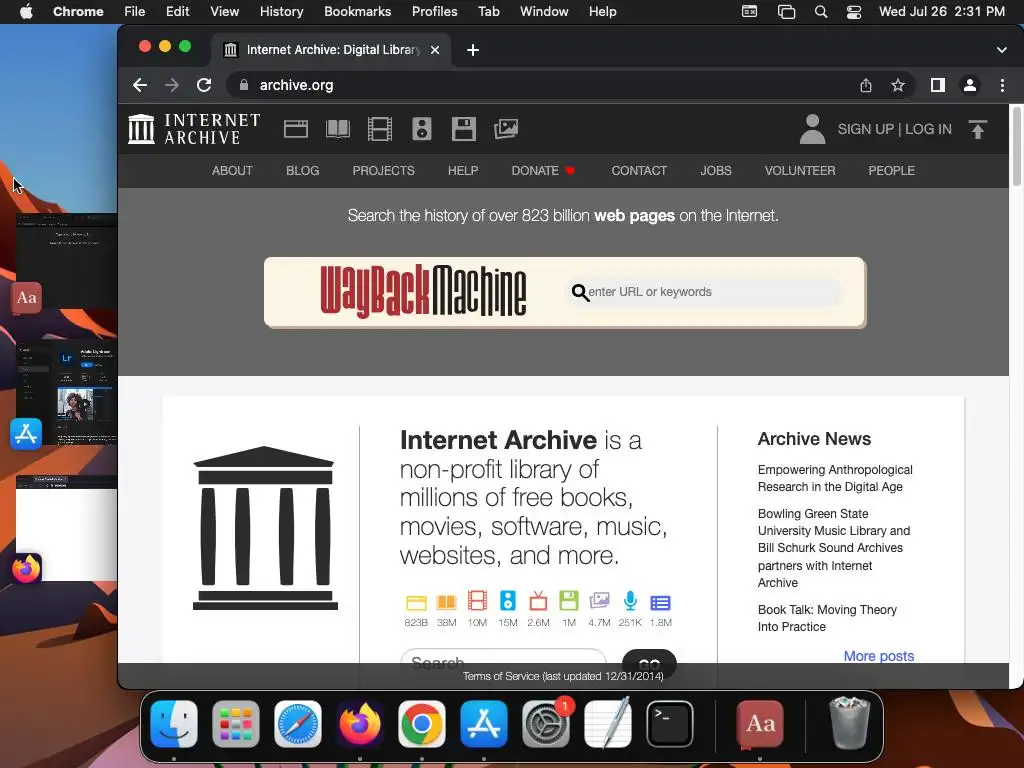1024x768 pixels.
Task: Open Terminal from the Dock
Action: click(669, 724)
